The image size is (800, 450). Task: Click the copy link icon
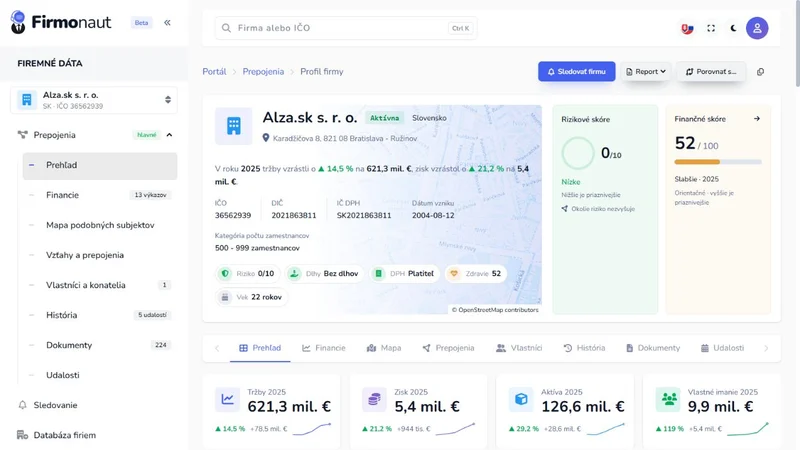point(760,72)
